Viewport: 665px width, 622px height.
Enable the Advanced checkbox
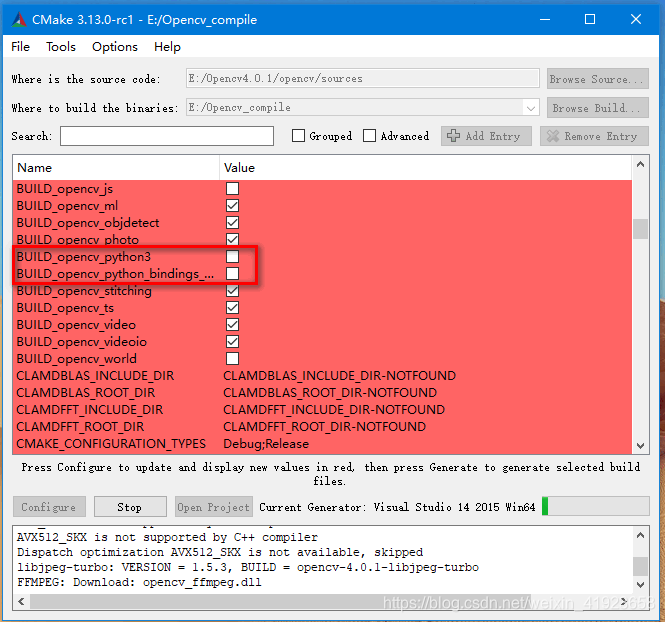[x=369, y=136]
